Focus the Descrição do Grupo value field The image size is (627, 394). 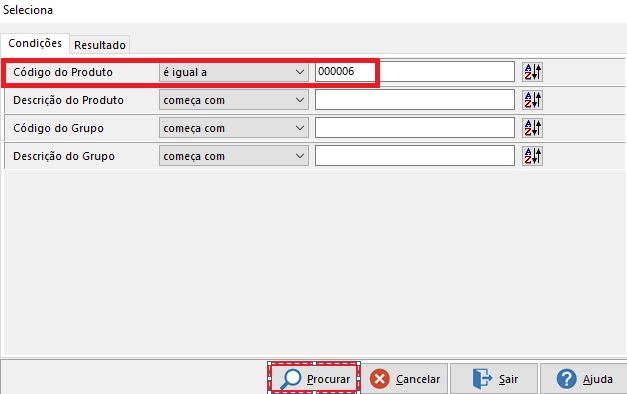pos(415,156)
